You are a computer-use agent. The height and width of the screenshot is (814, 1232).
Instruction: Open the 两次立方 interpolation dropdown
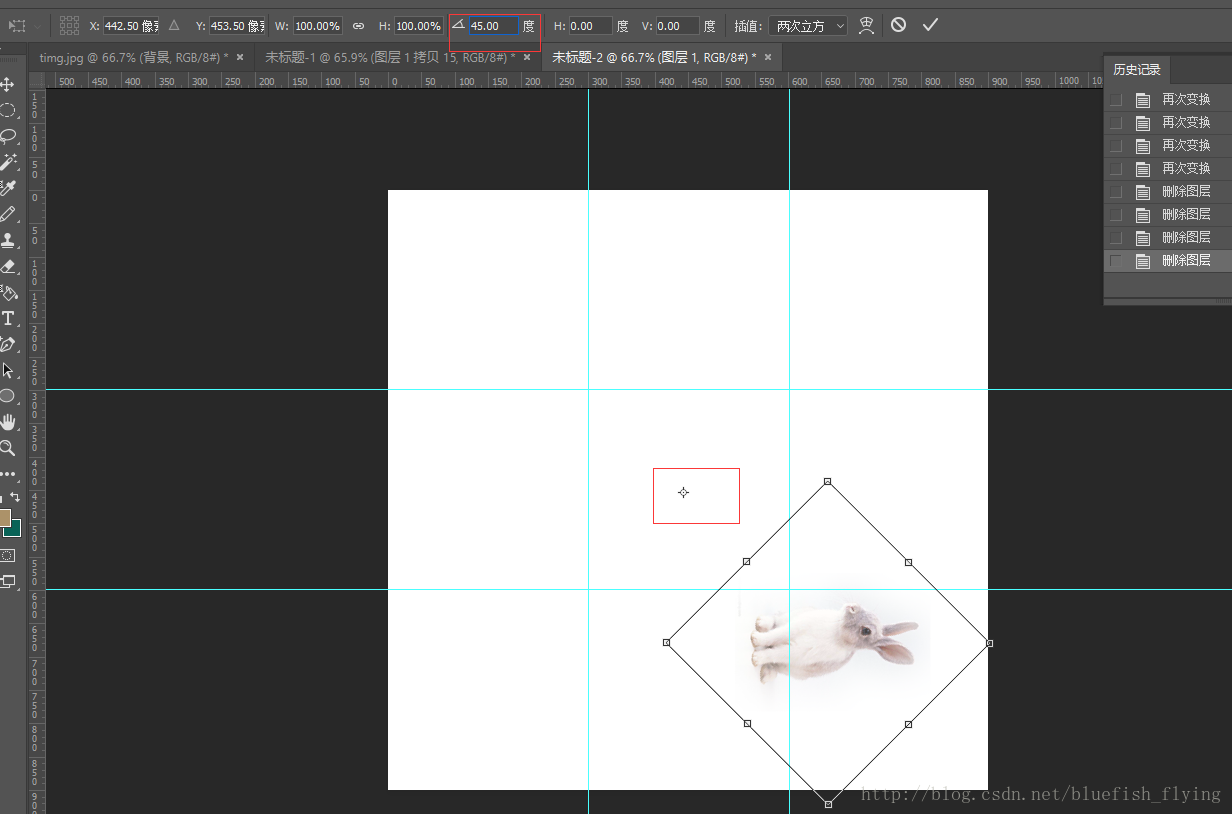(x=809, y=26)
